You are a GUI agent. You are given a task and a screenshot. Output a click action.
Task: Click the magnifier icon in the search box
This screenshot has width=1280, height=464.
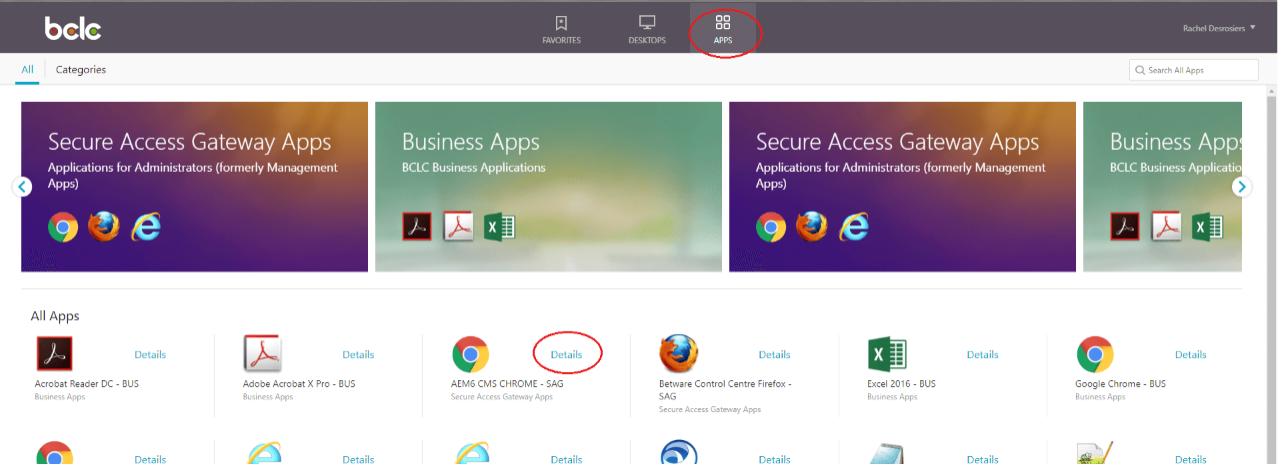coord(1140,70)
